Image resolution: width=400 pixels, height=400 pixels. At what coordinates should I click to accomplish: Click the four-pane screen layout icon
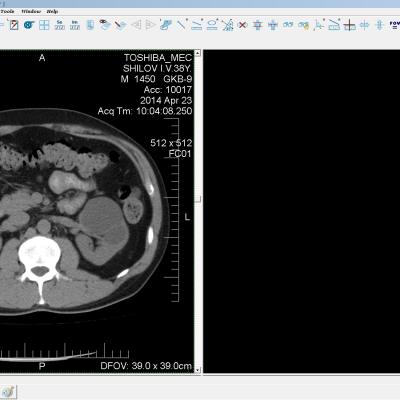[x=44, y=25]
